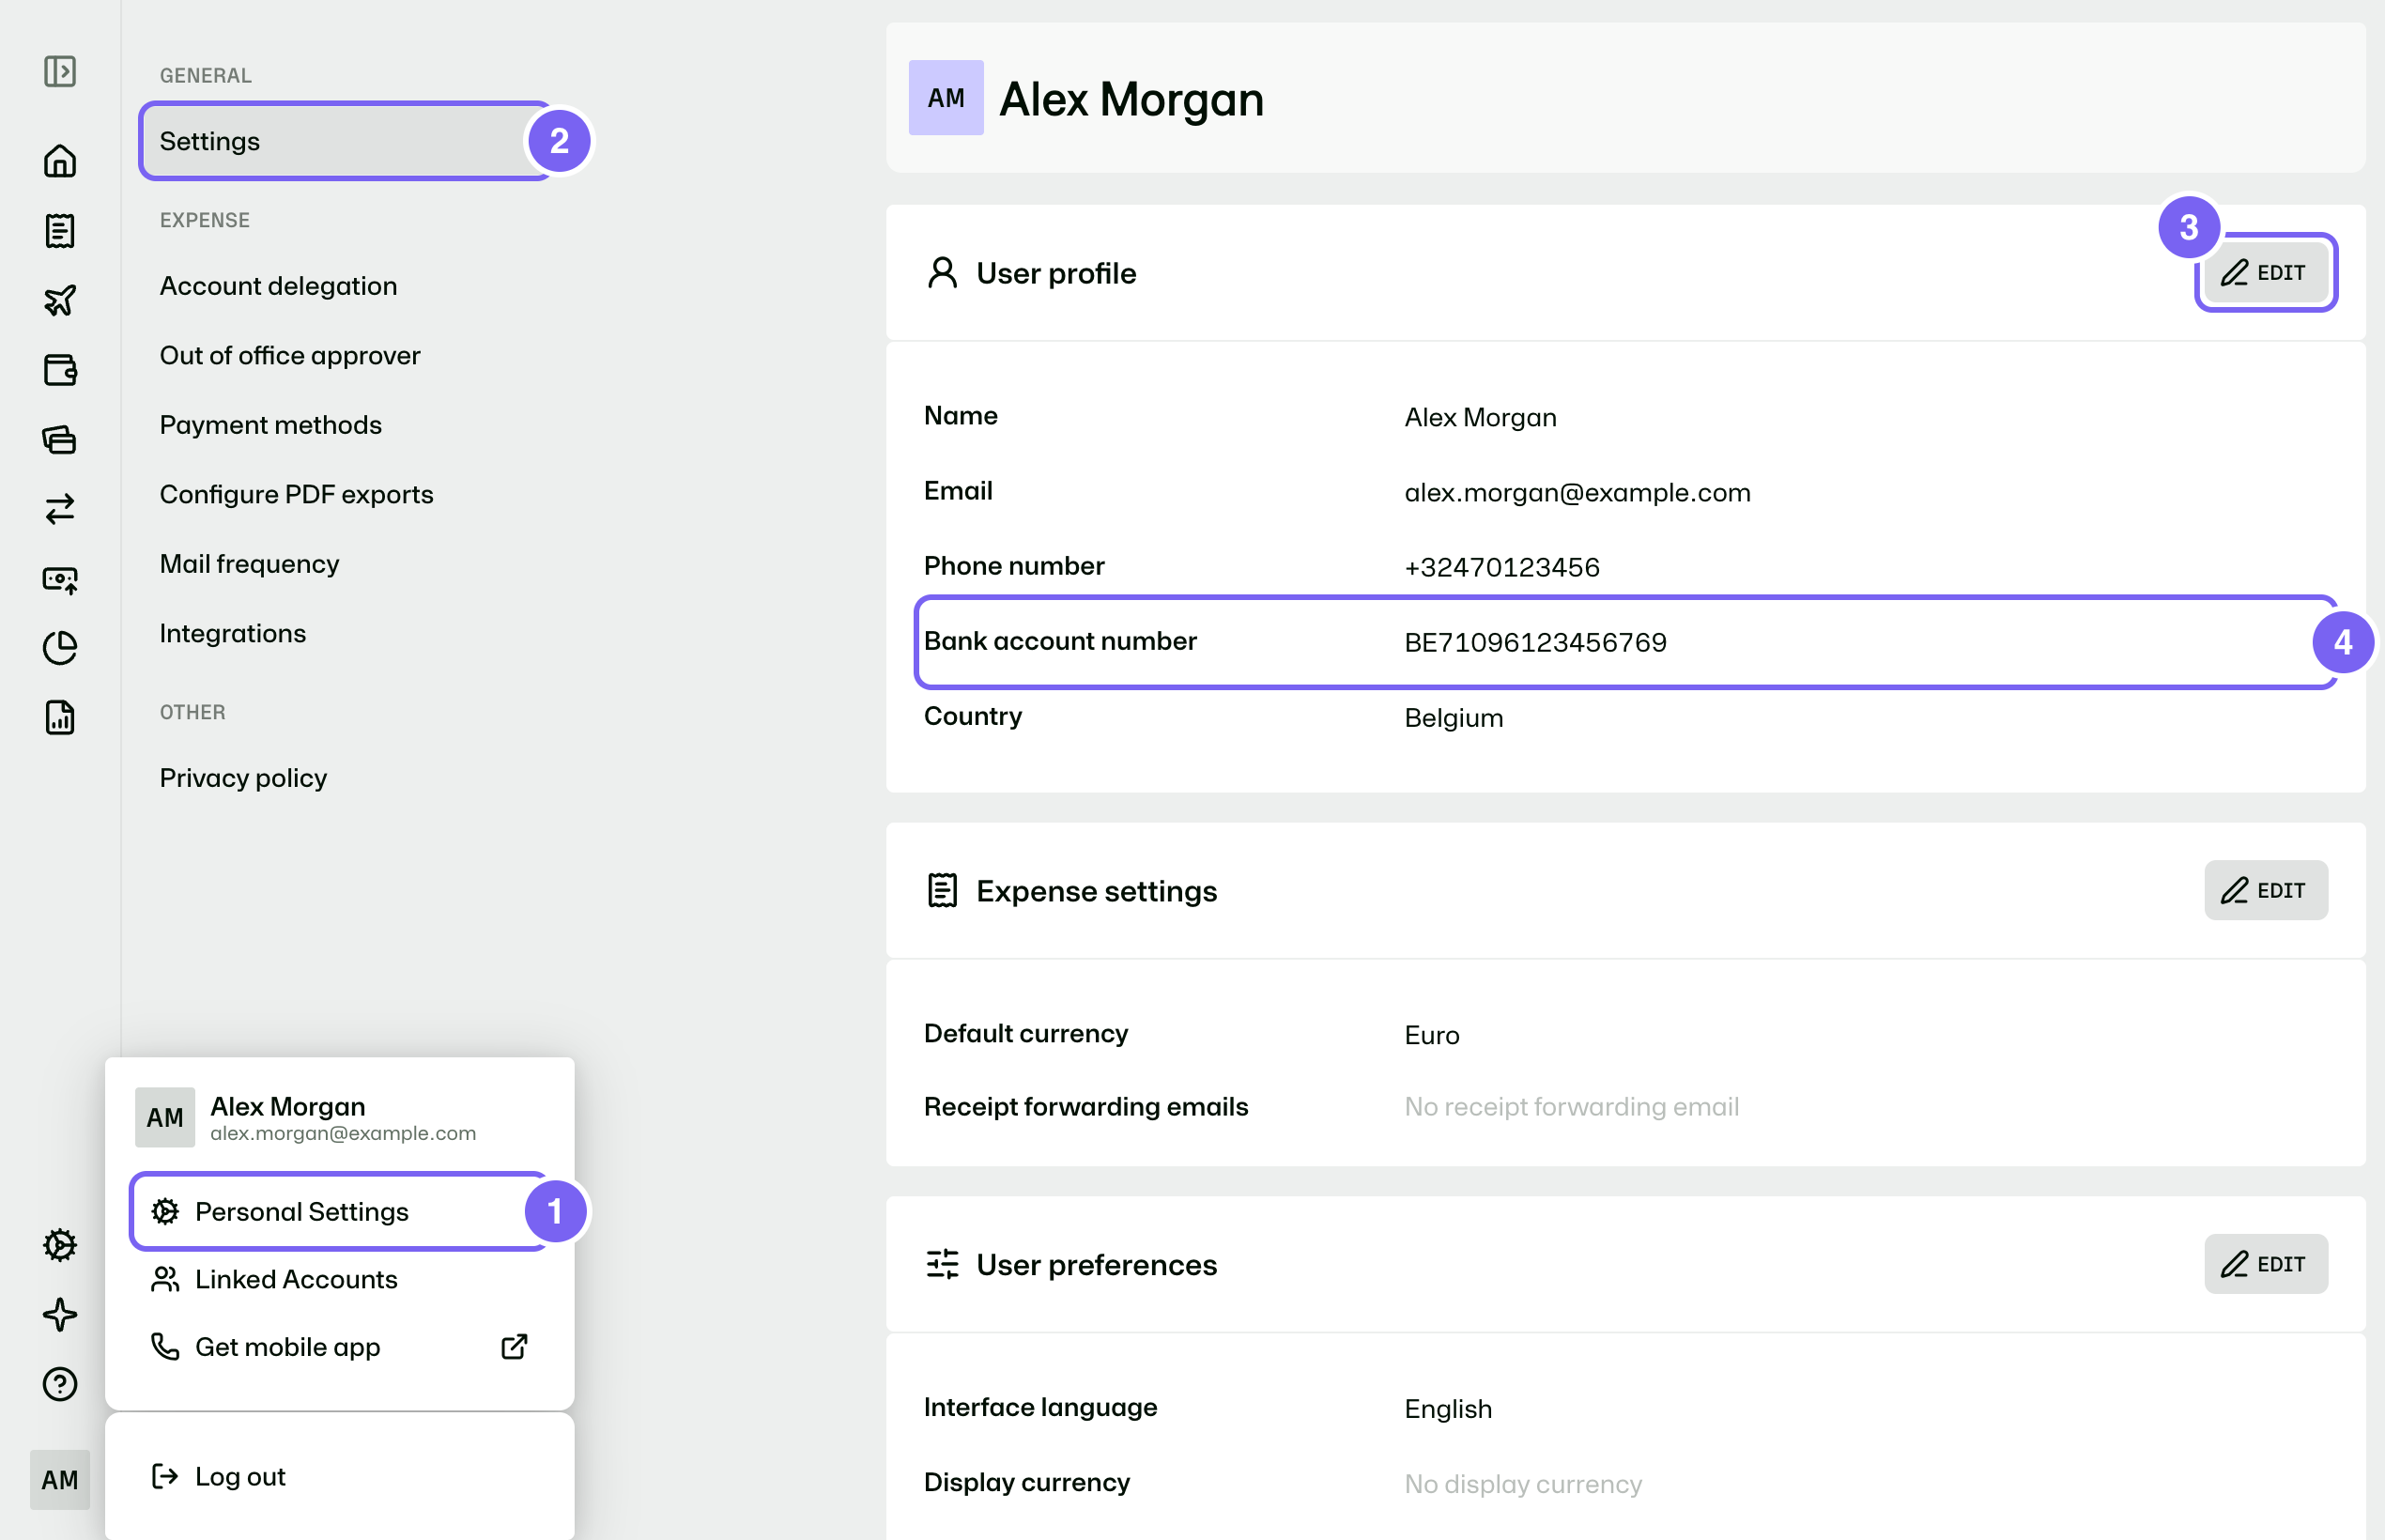The width and height of the screenshot is (2385, 1540).
Task: Open the help question mark icon
Action: [x=60, y=1384]
